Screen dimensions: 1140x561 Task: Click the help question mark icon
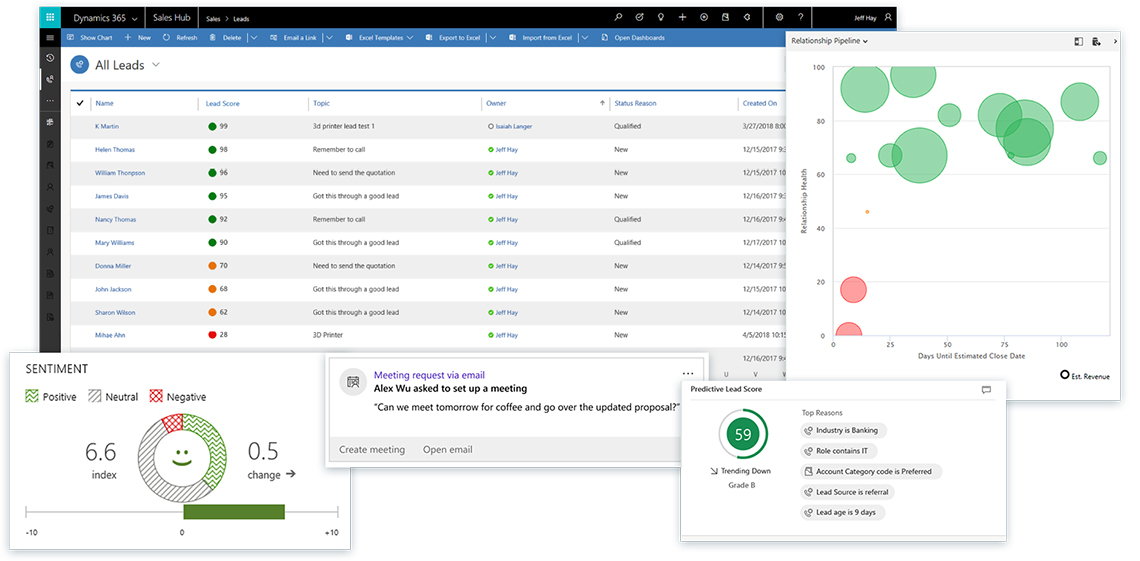802,17
